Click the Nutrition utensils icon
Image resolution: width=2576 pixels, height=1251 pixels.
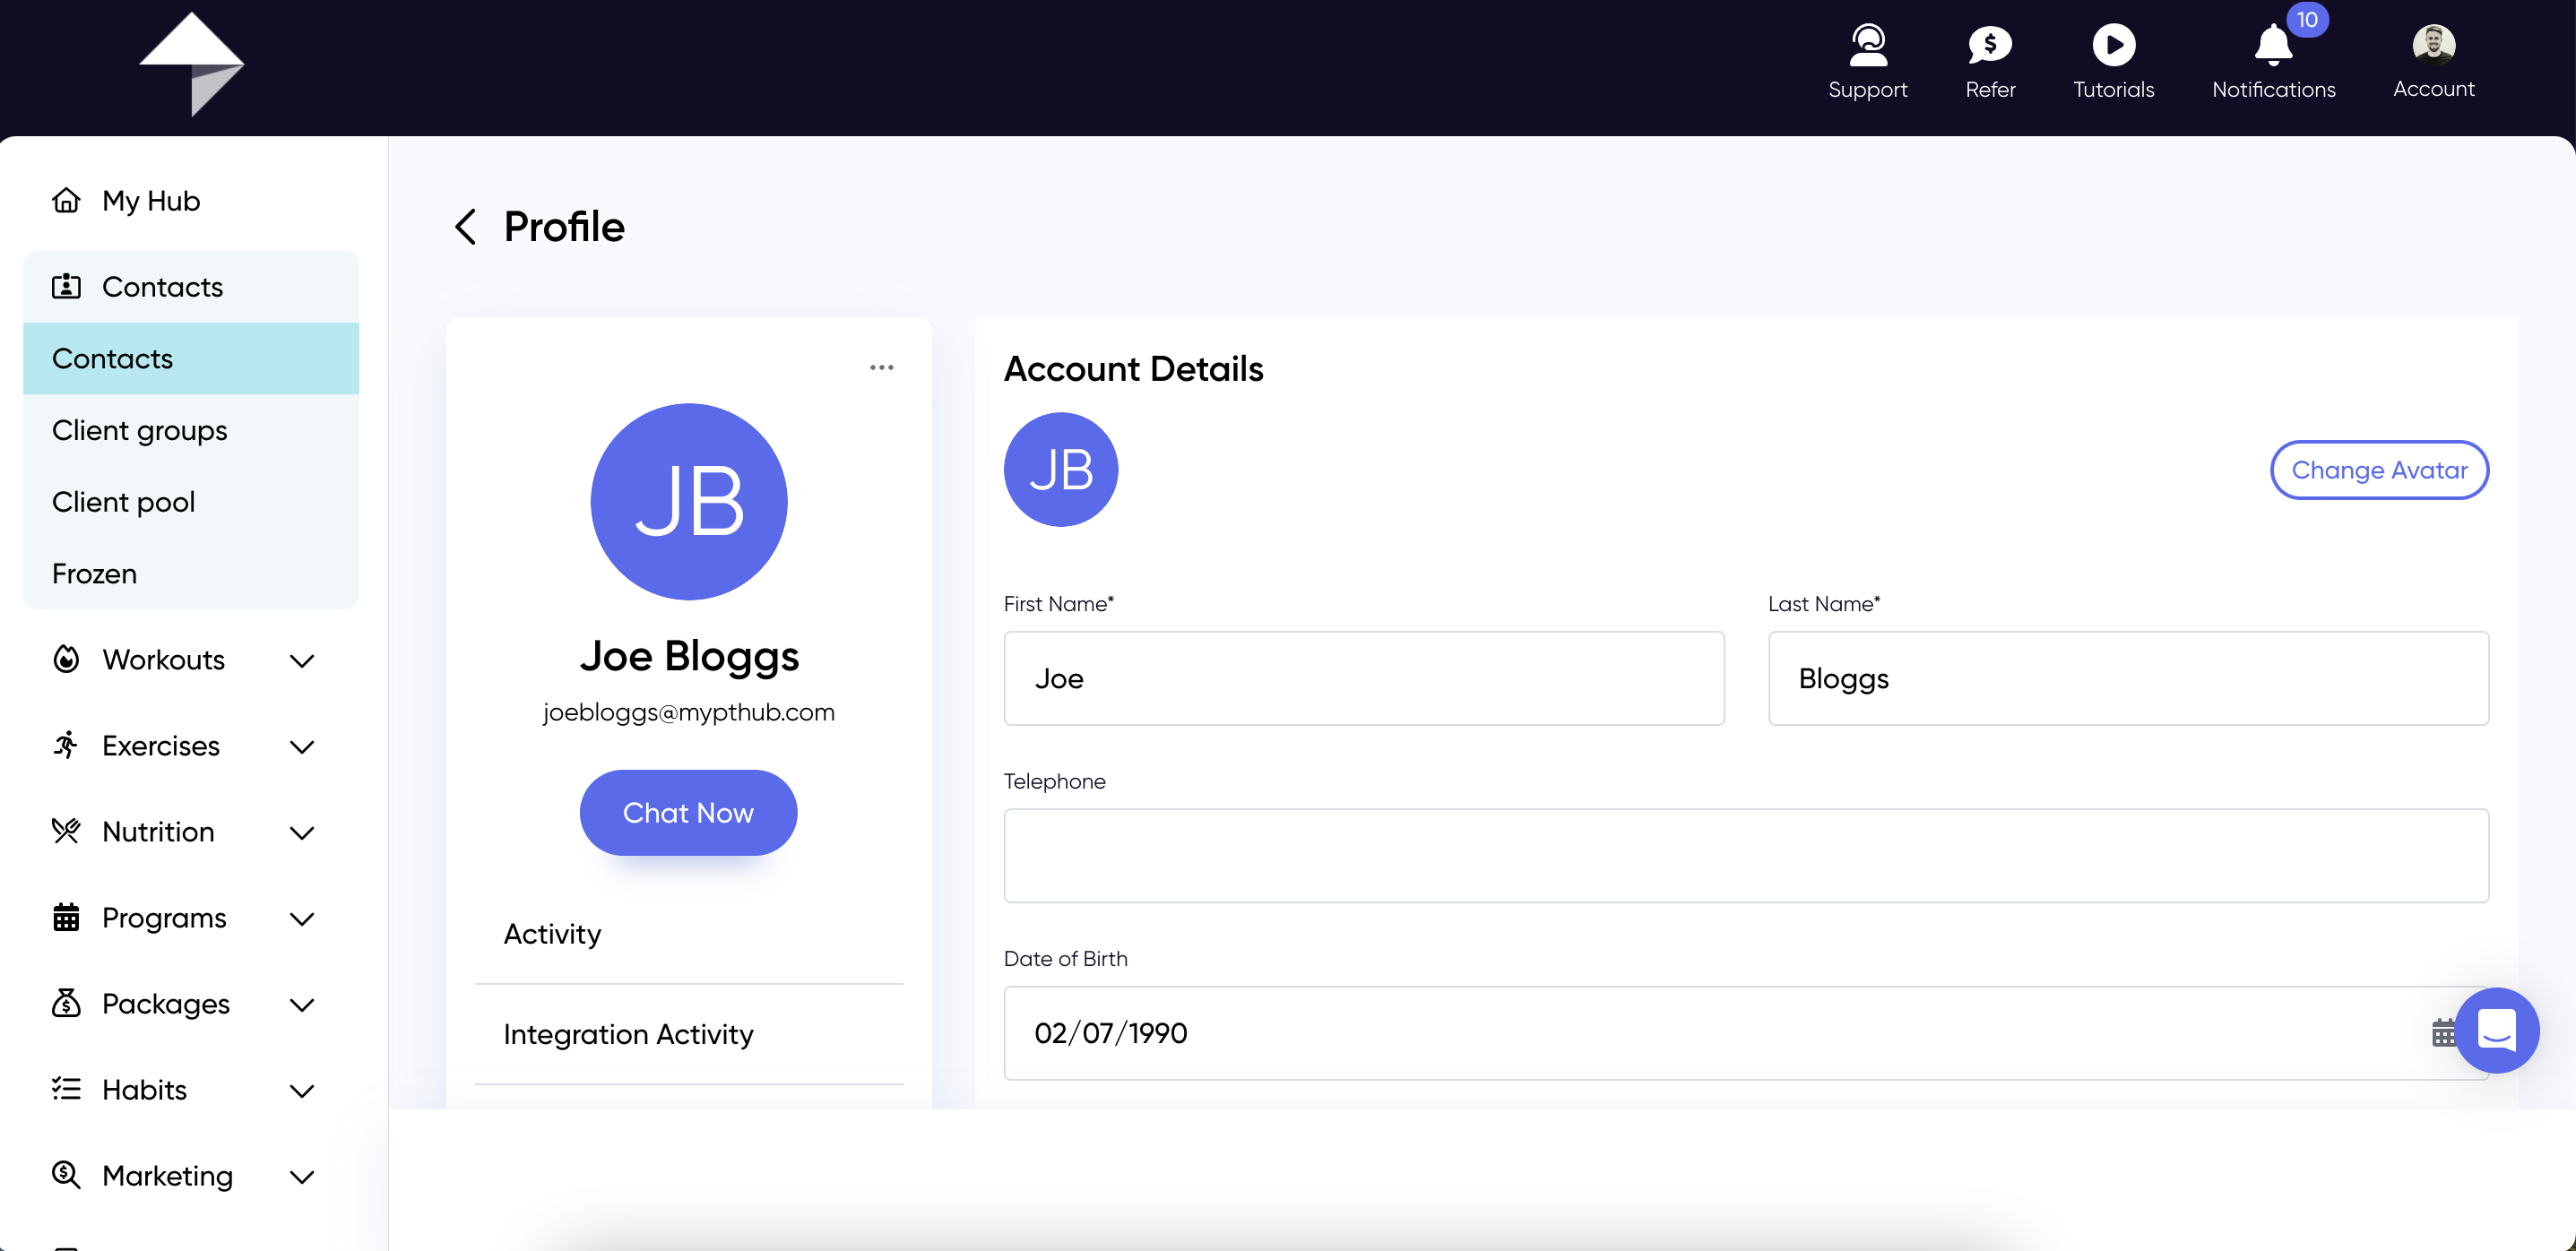click(66, 832)
